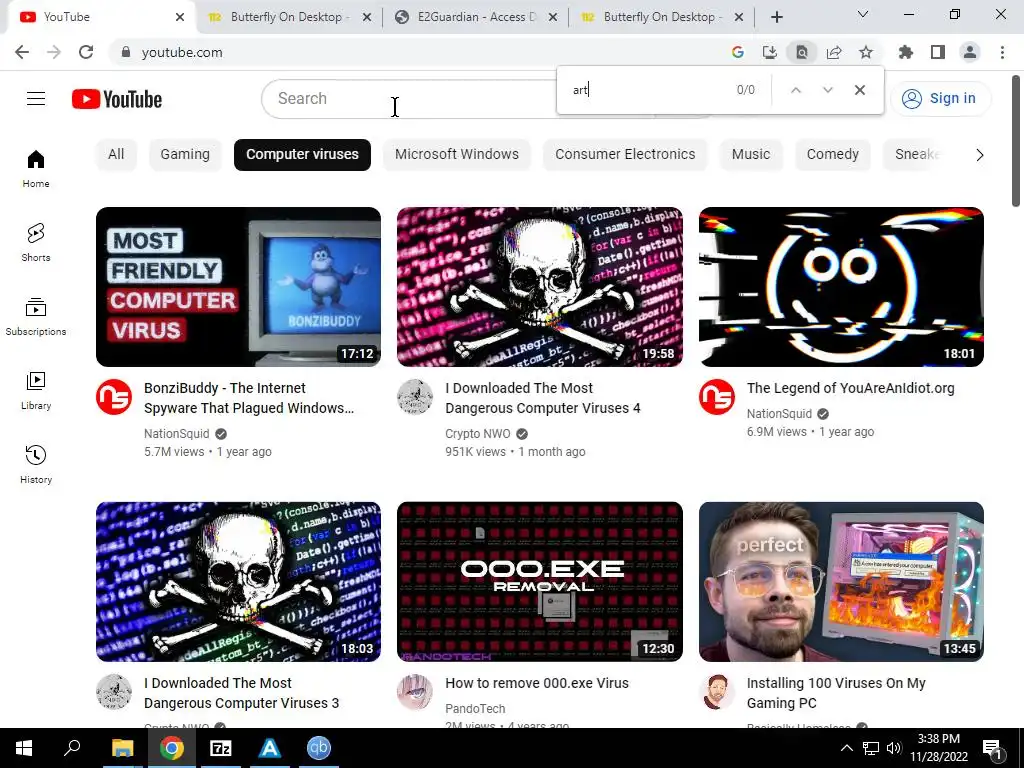Open the Extensions puzzle icon

coord(906,52)
